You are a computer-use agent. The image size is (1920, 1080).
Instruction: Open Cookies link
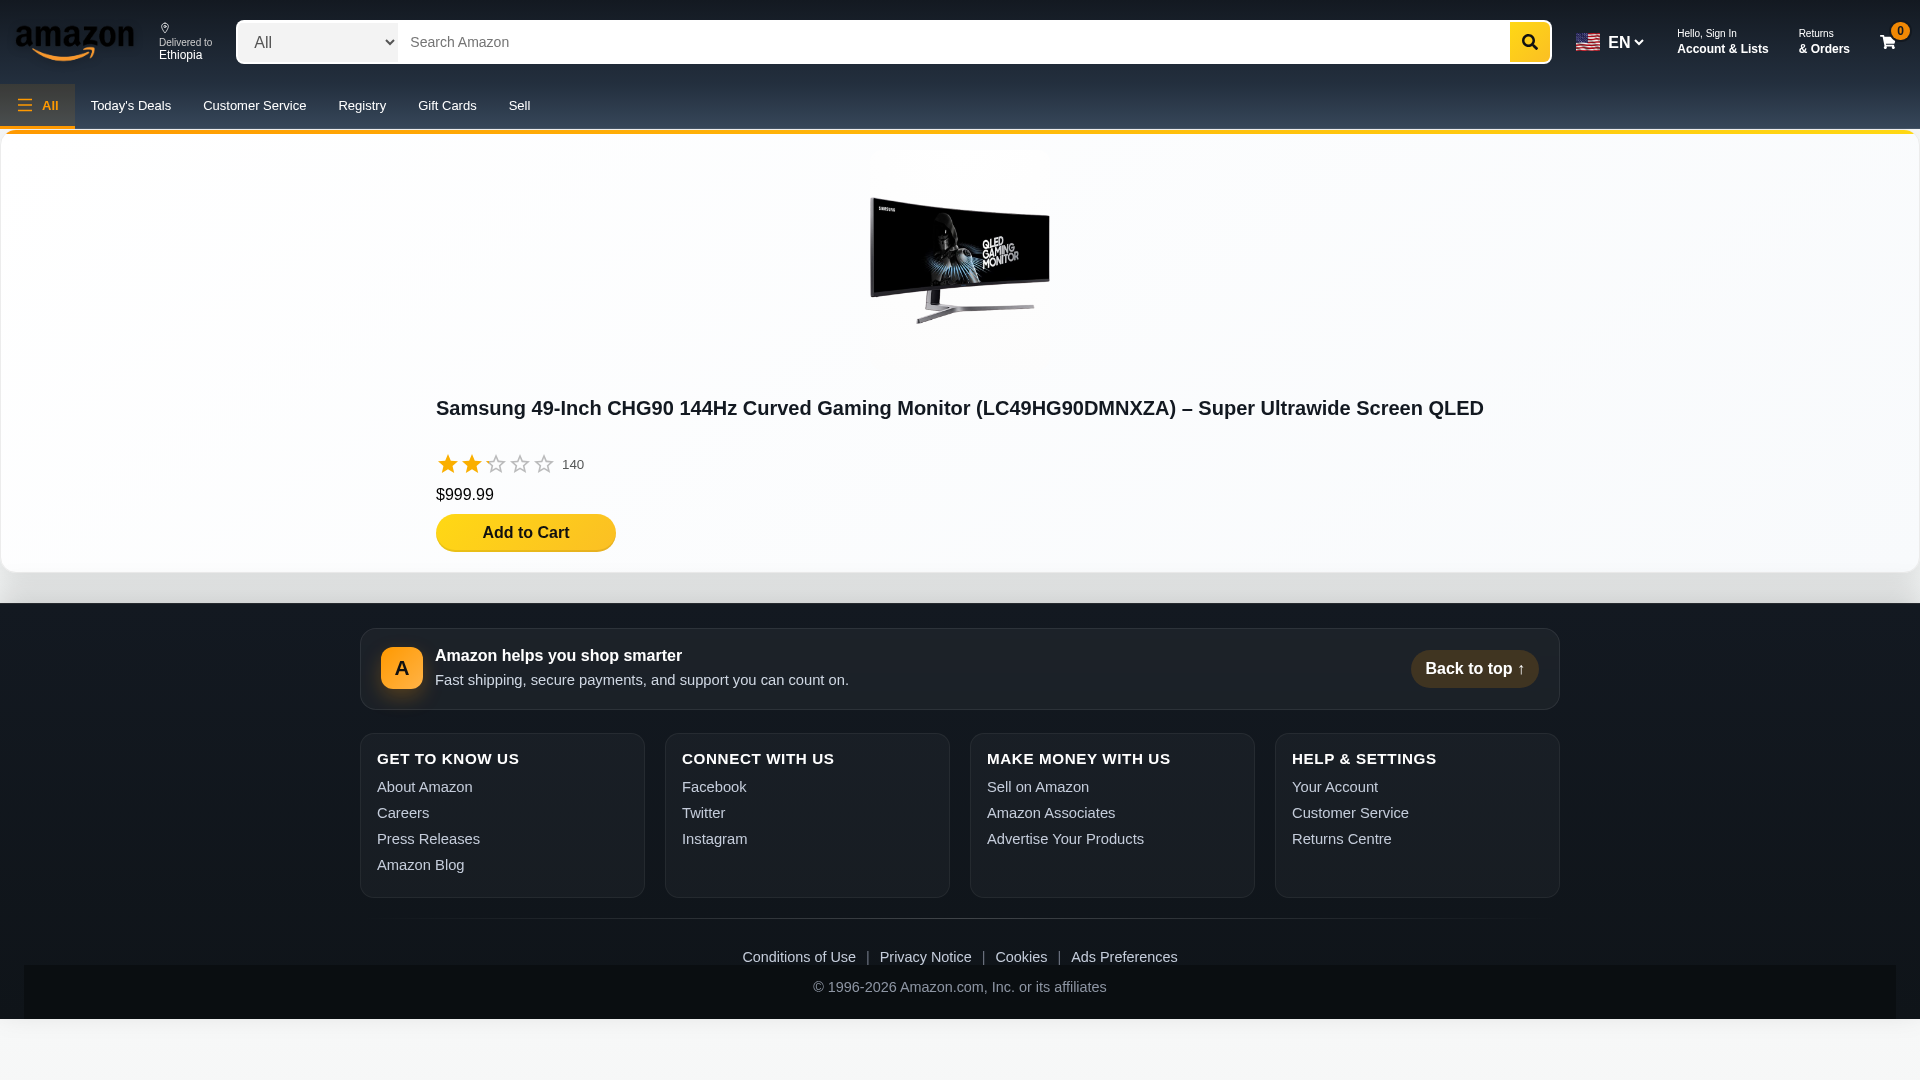1021,957
